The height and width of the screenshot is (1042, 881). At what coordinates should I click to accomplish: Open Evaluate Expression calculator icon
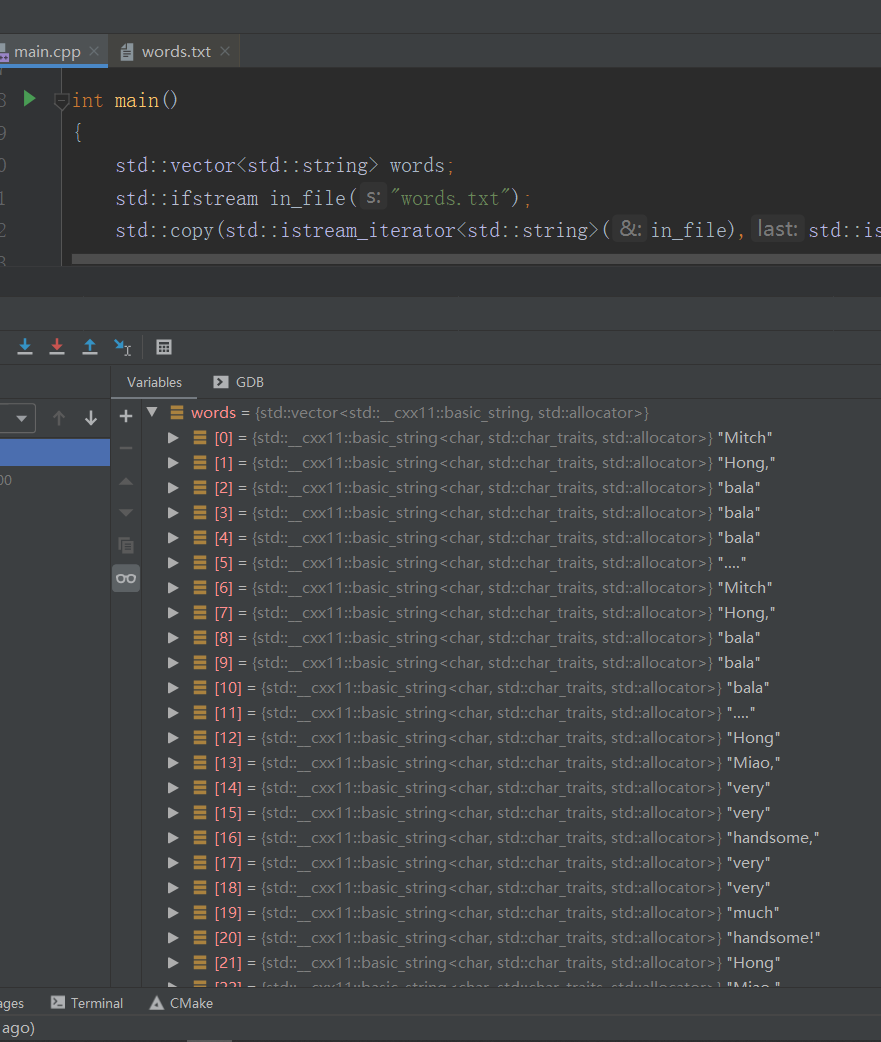tap(164, 347)
